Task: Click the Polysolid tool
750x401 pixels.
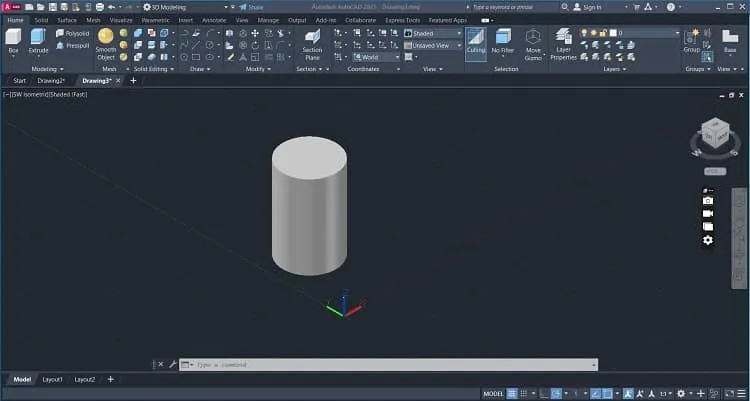Action: click(x=72, y=33)
